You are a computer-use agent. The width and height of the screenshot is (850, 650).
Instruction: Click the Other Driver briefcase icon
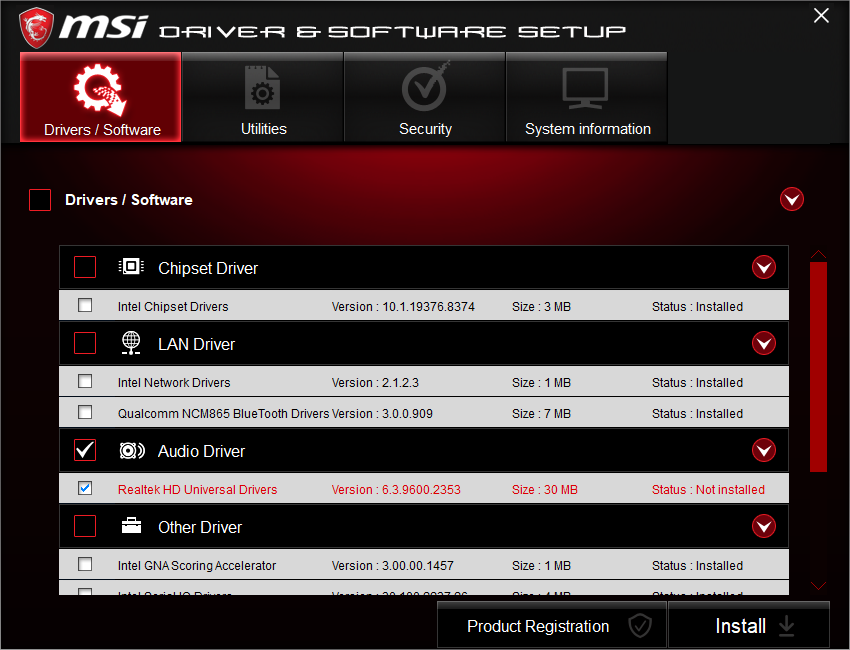131,526
